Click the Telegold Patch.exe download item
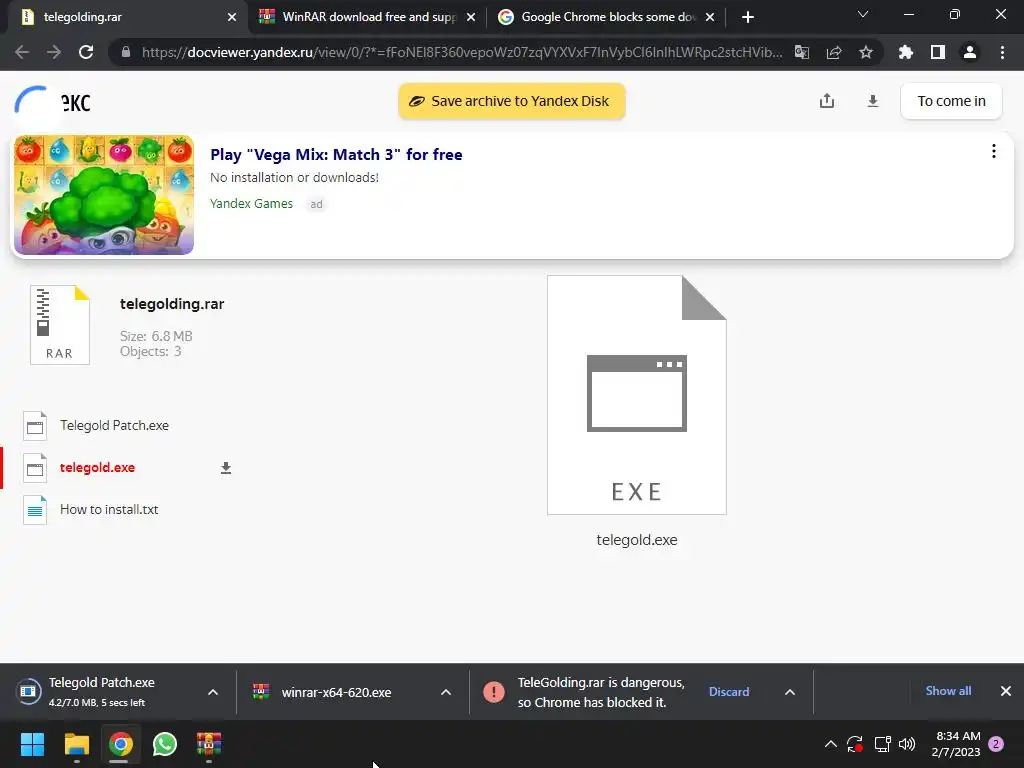1024x768 pixels. 102,692
